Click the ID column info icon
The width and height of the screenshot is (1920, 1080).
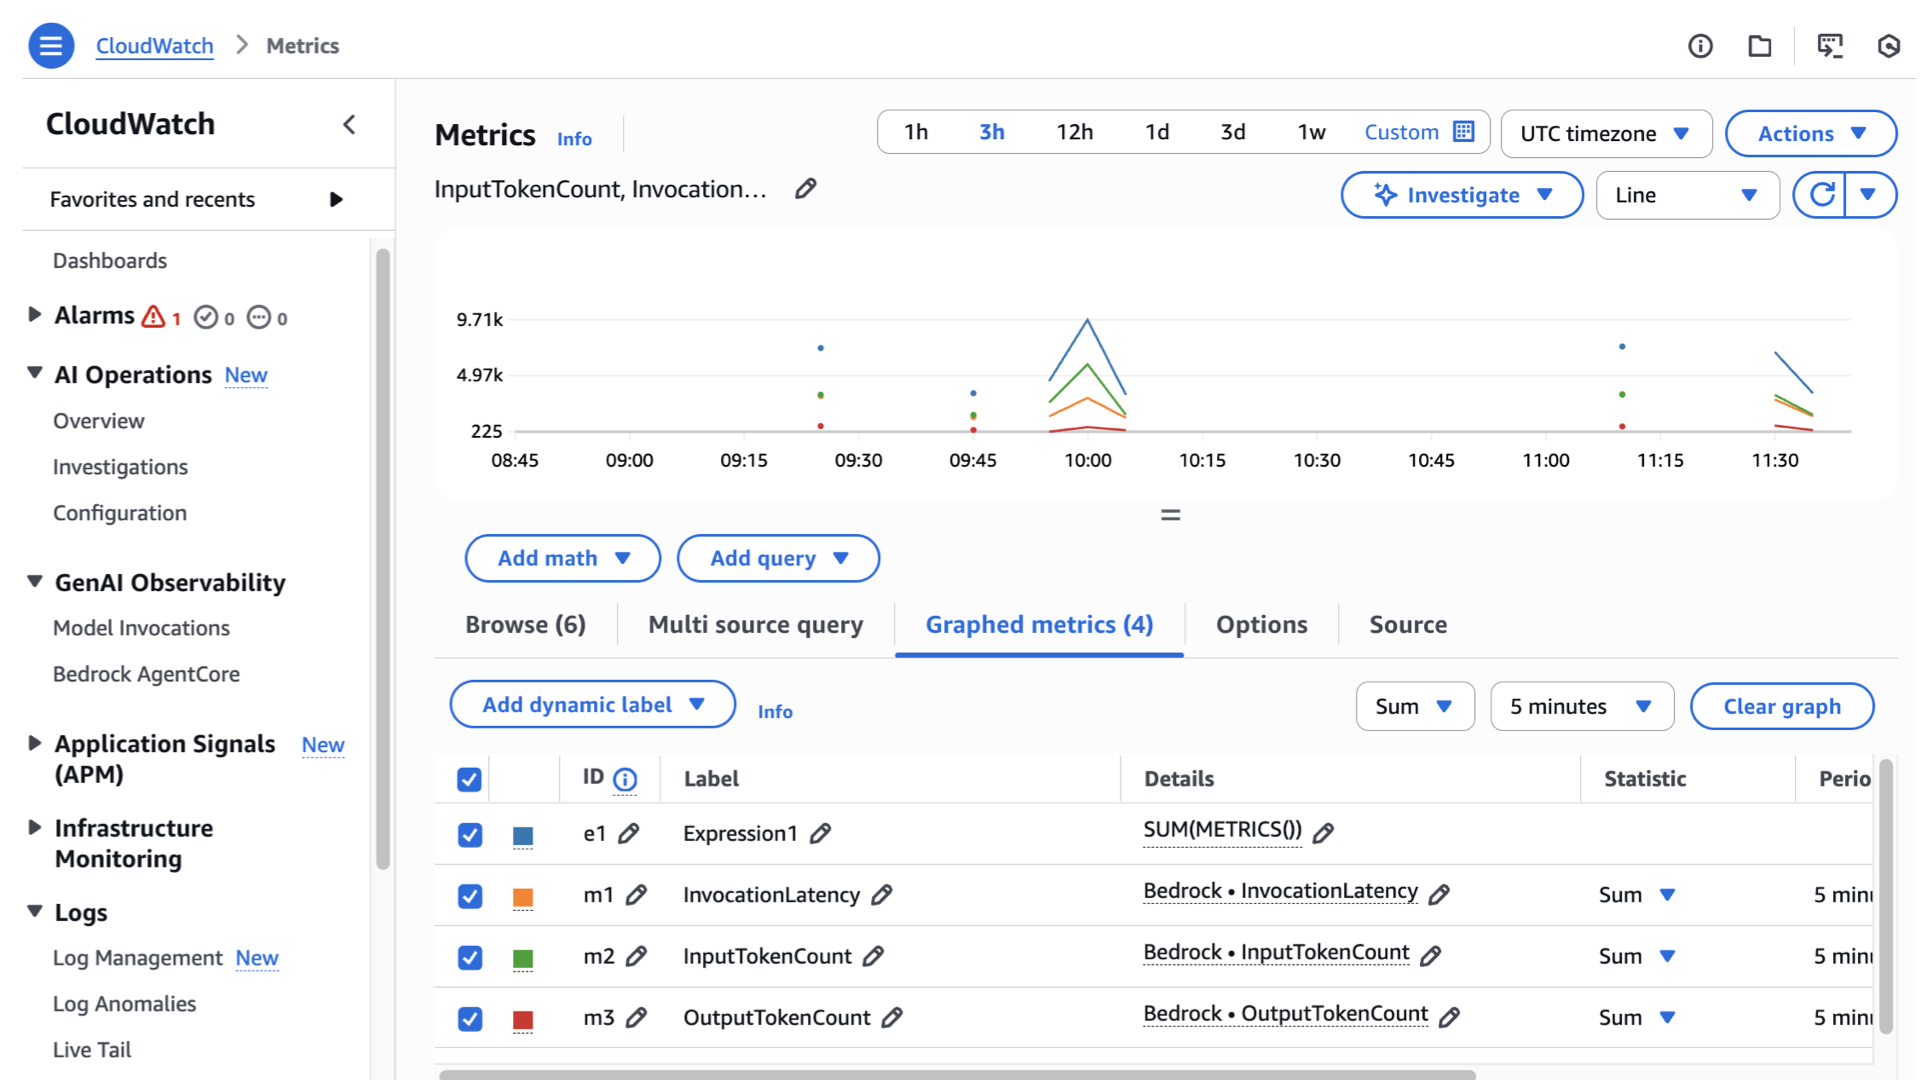click(625, 779)
